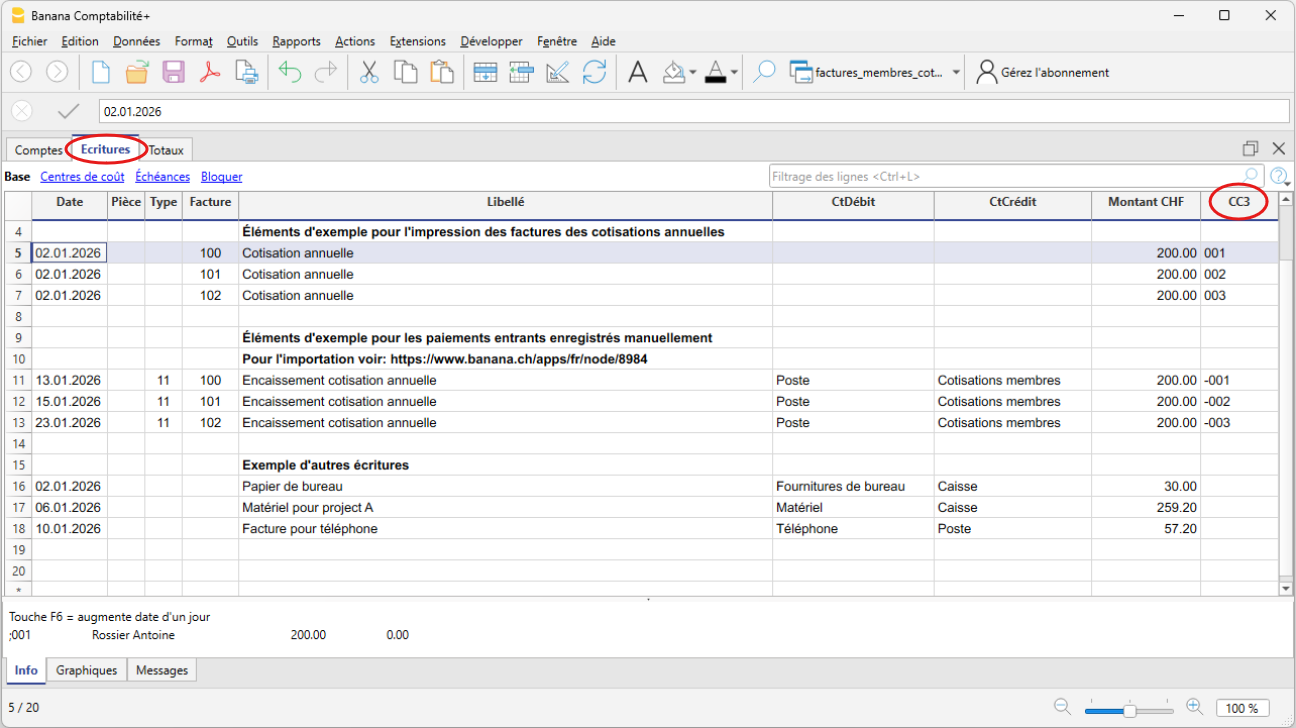Image resolution: width=1296 pixels, height=728 pixels.
Task: Click the navigate back arrow icon
Action: click(x=22, y=72)
